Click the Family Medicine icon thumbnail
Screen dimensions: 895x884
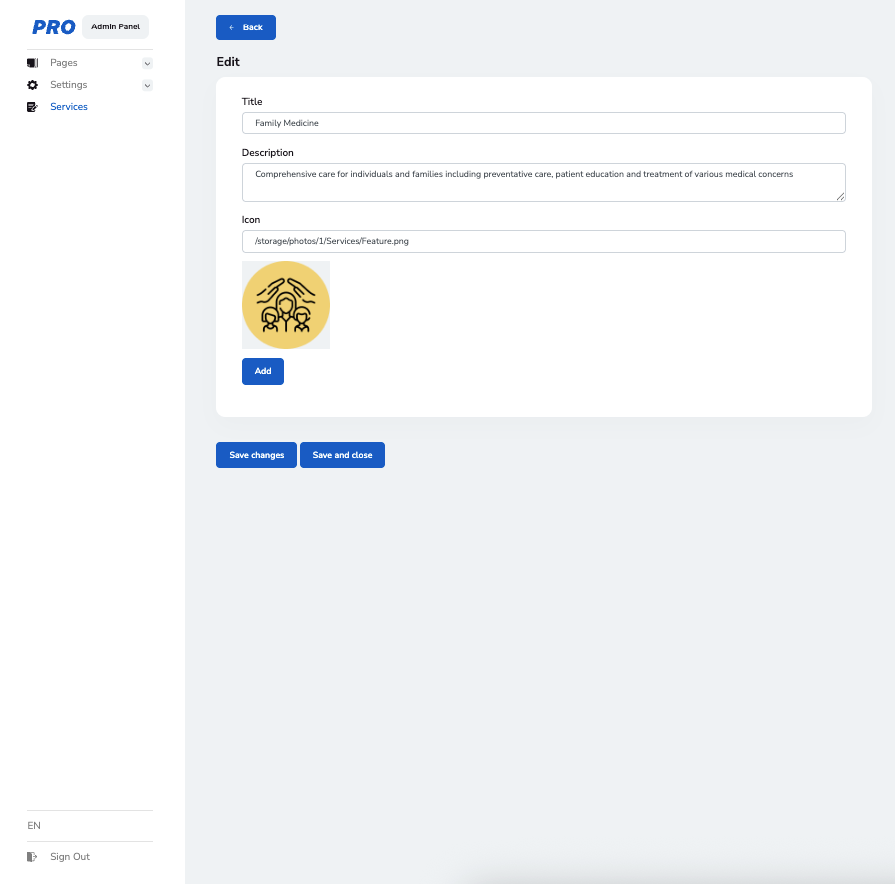(x=286, y=305)
